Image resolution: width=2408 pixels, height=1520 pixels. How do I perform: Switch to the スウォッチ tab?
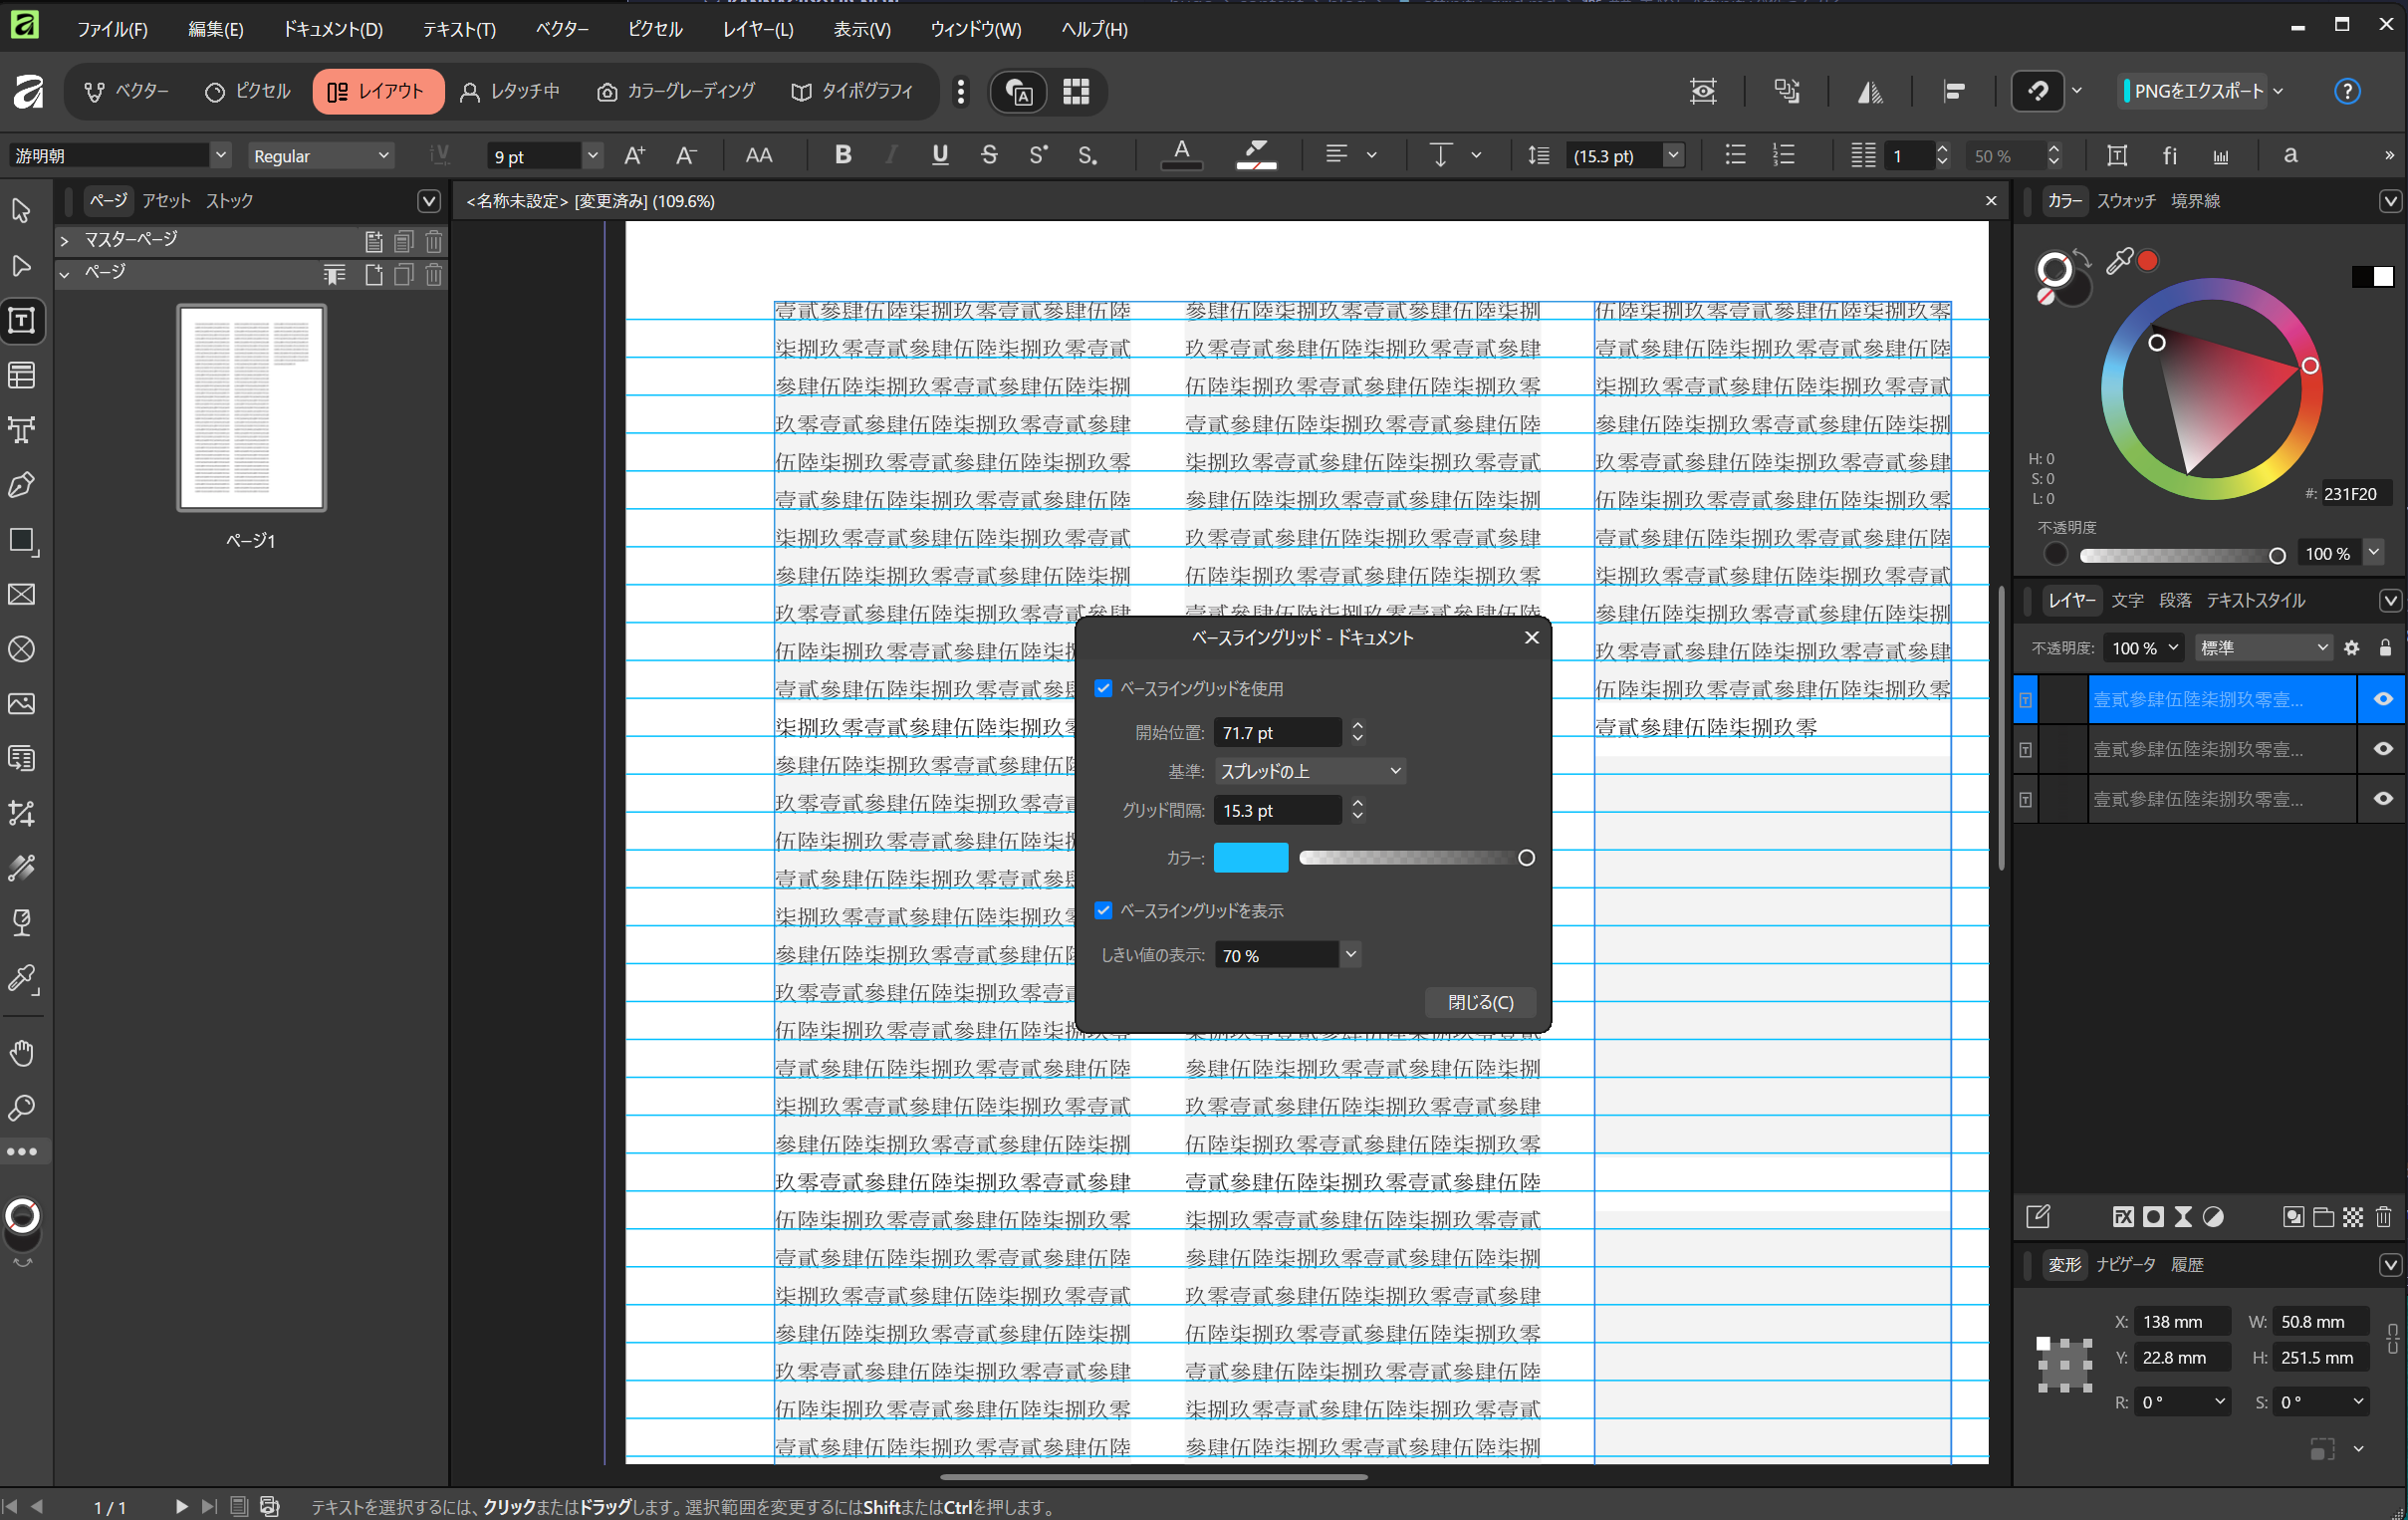tap(2125, 201)
